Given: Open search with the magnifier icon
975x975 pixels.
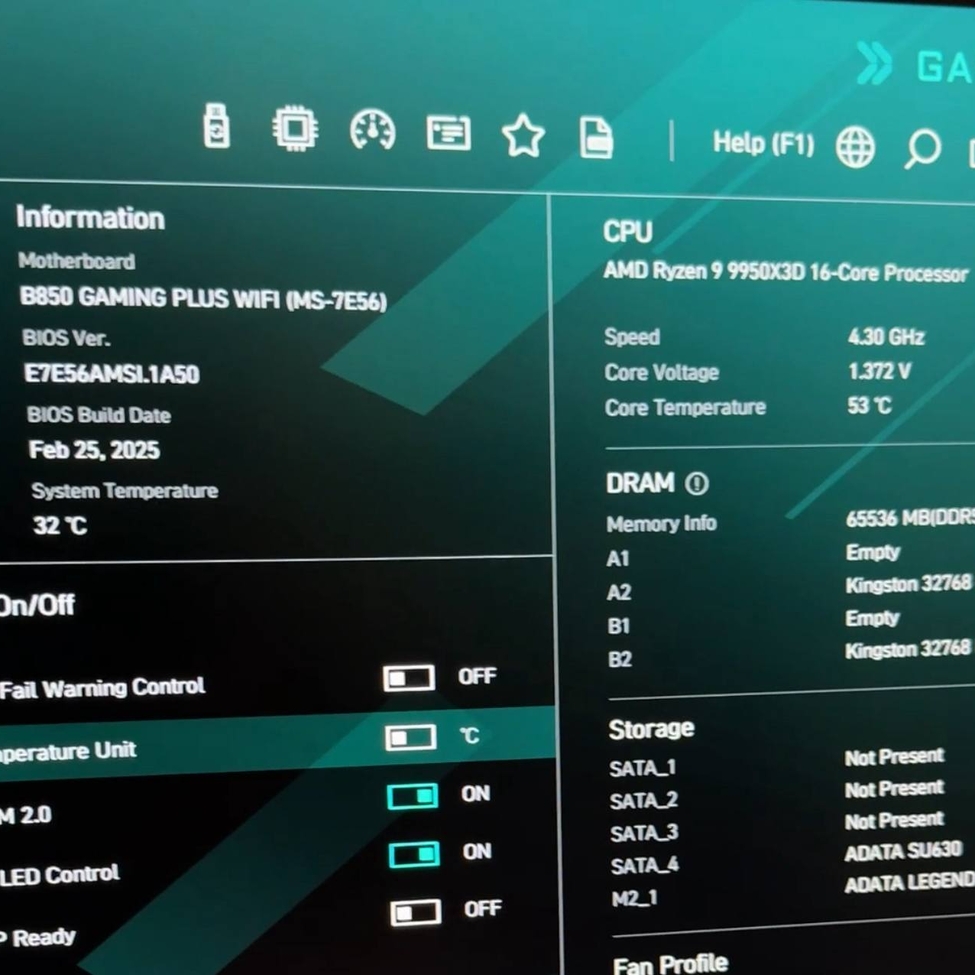Looking at the screenshot, I should pos(922,149).
